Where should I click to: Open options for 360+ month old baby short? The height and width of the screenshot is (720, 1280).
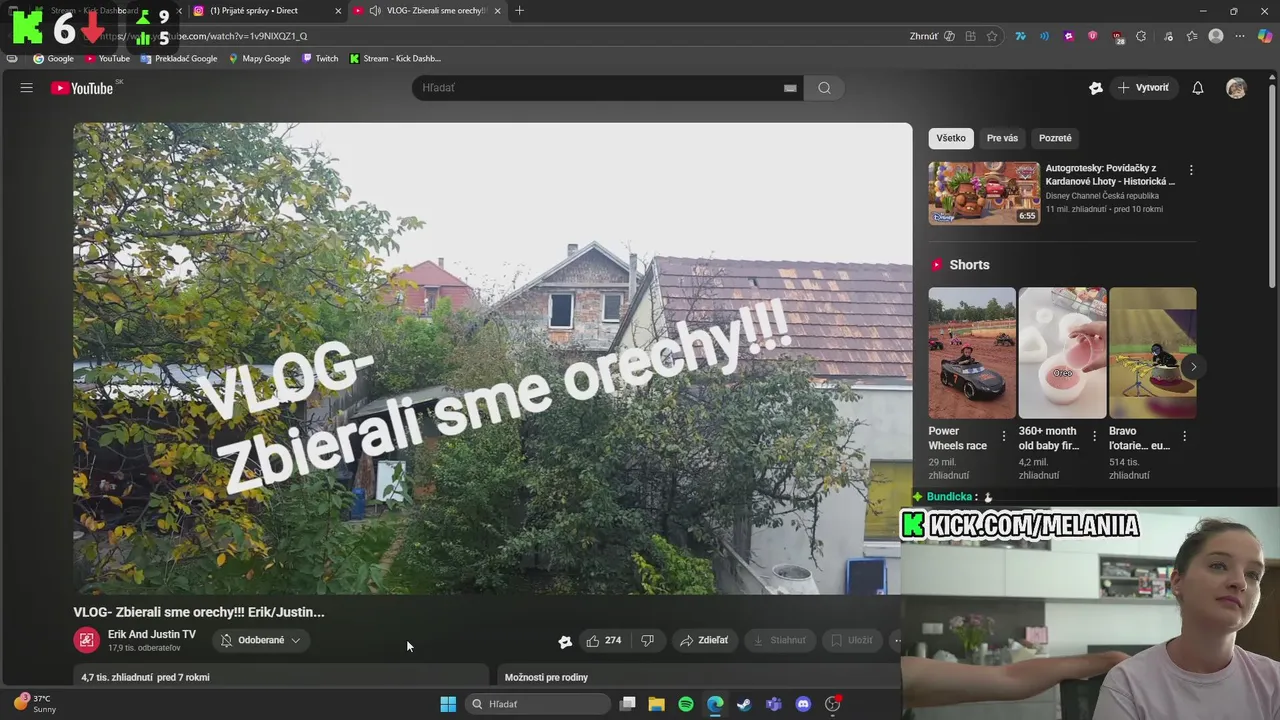[x=1094, y=436]
